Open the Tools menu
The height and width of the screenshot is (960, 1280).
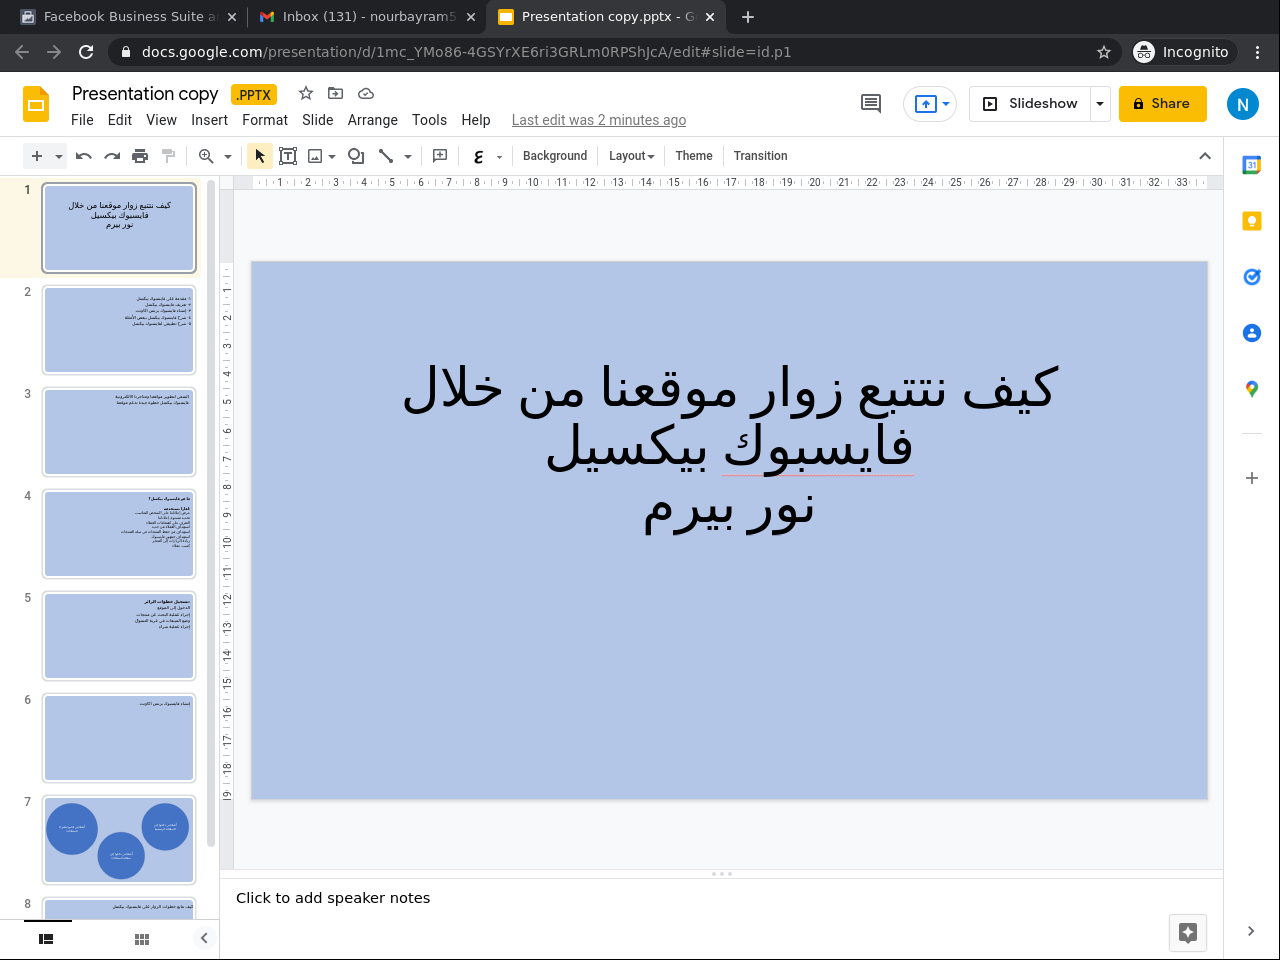(x=429, y=120)
